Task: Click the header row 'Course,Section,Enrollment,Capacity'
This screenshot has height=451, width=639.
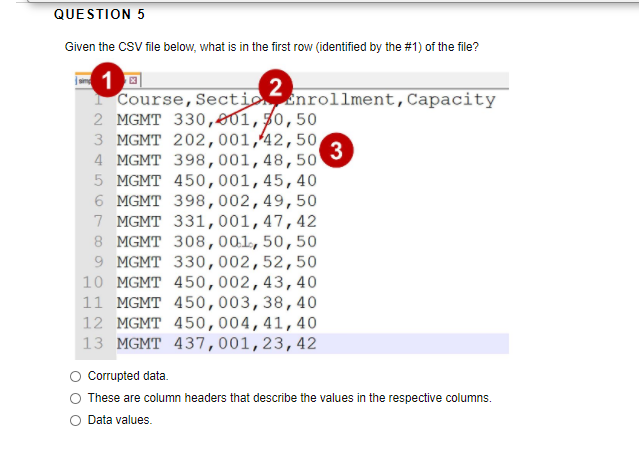Action: [x=306, y=99]
